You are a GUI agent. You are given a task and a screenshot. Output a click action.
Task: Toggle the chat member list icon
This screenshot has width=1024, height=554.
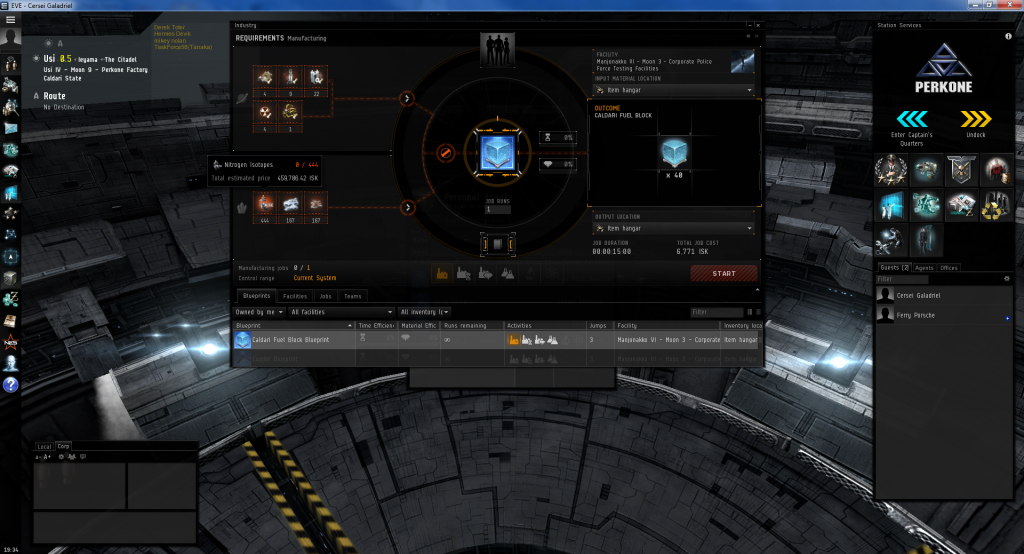click(72, 457)
